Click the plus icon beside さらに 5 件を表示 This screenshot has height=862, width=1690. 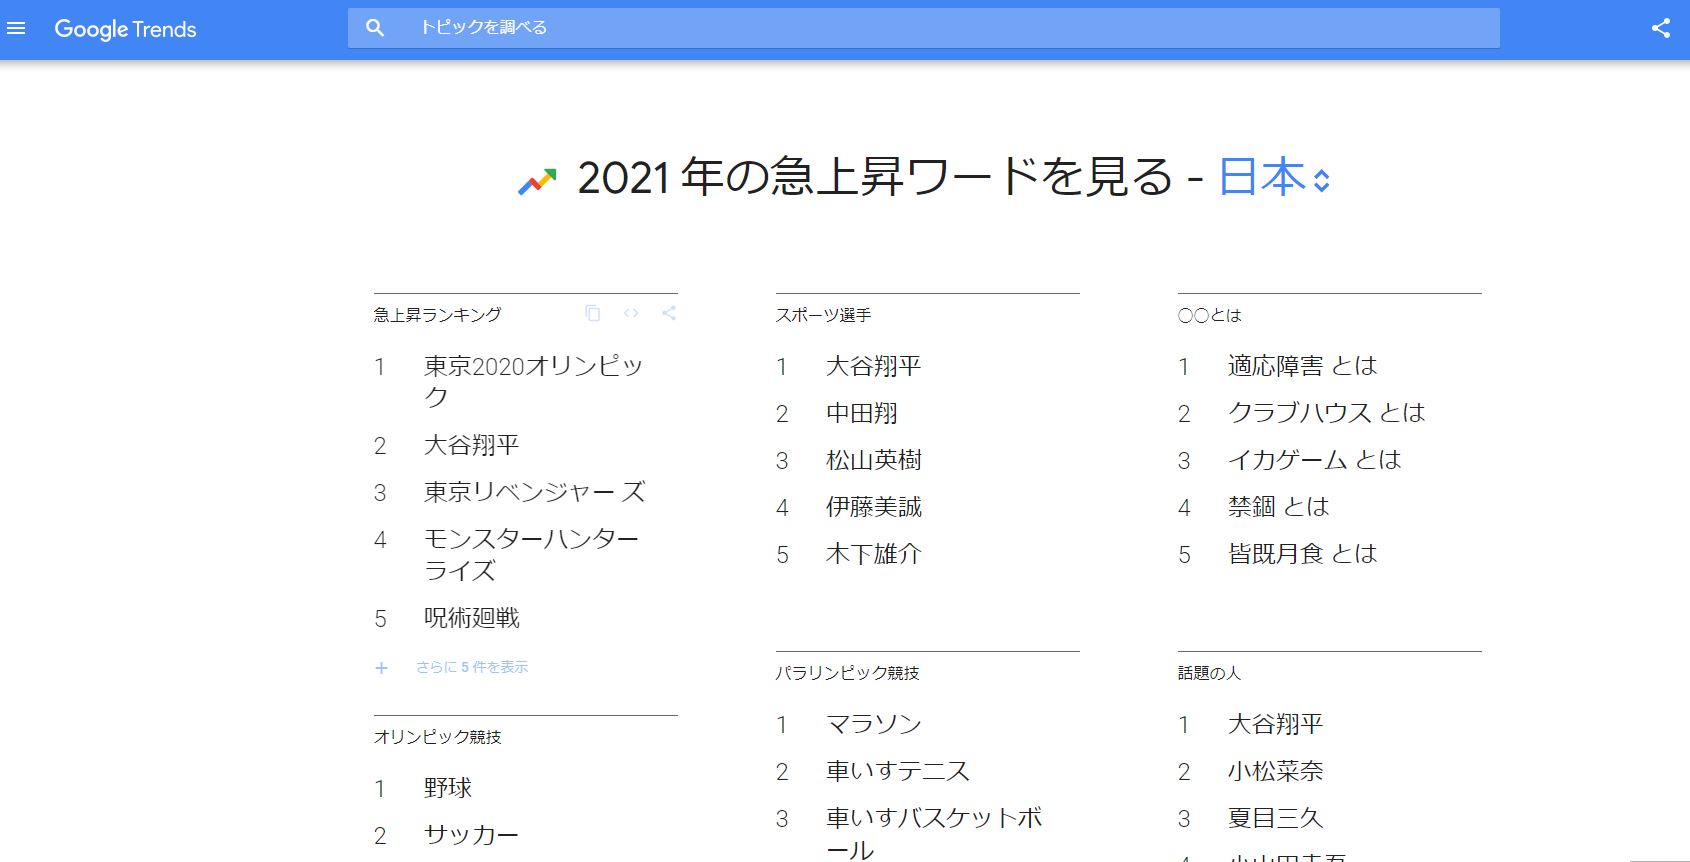point(381,668)
